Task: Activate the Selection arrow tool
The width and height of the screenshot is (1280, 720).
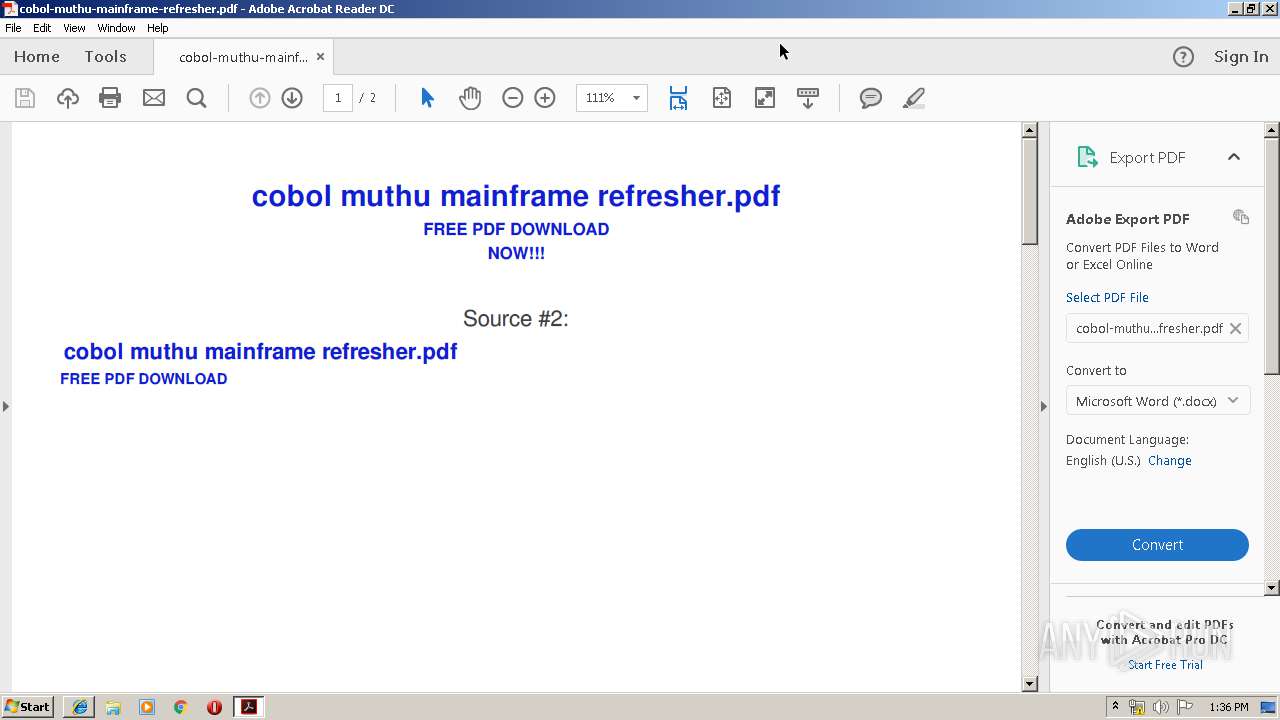Action: pos(427,98)
